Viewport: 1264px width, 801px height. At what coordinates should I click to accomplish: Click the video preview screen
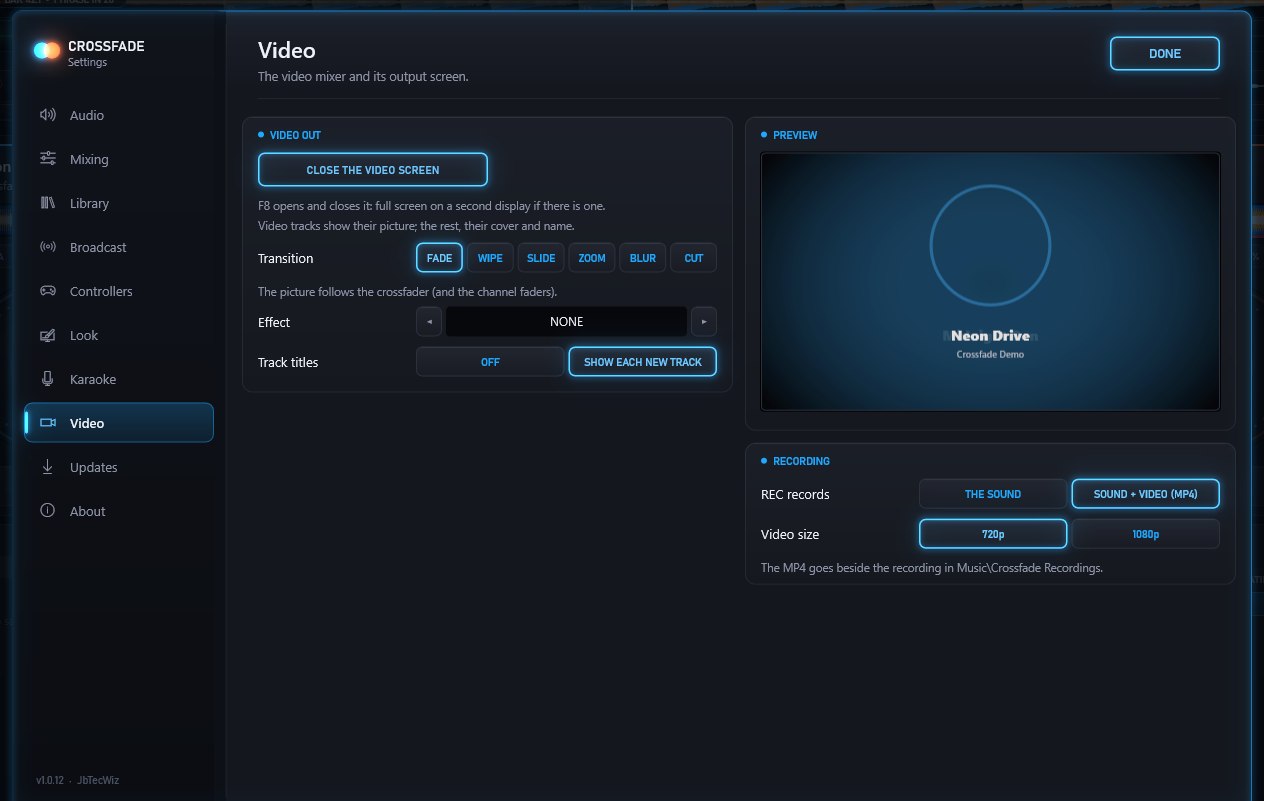coord(990,281)
